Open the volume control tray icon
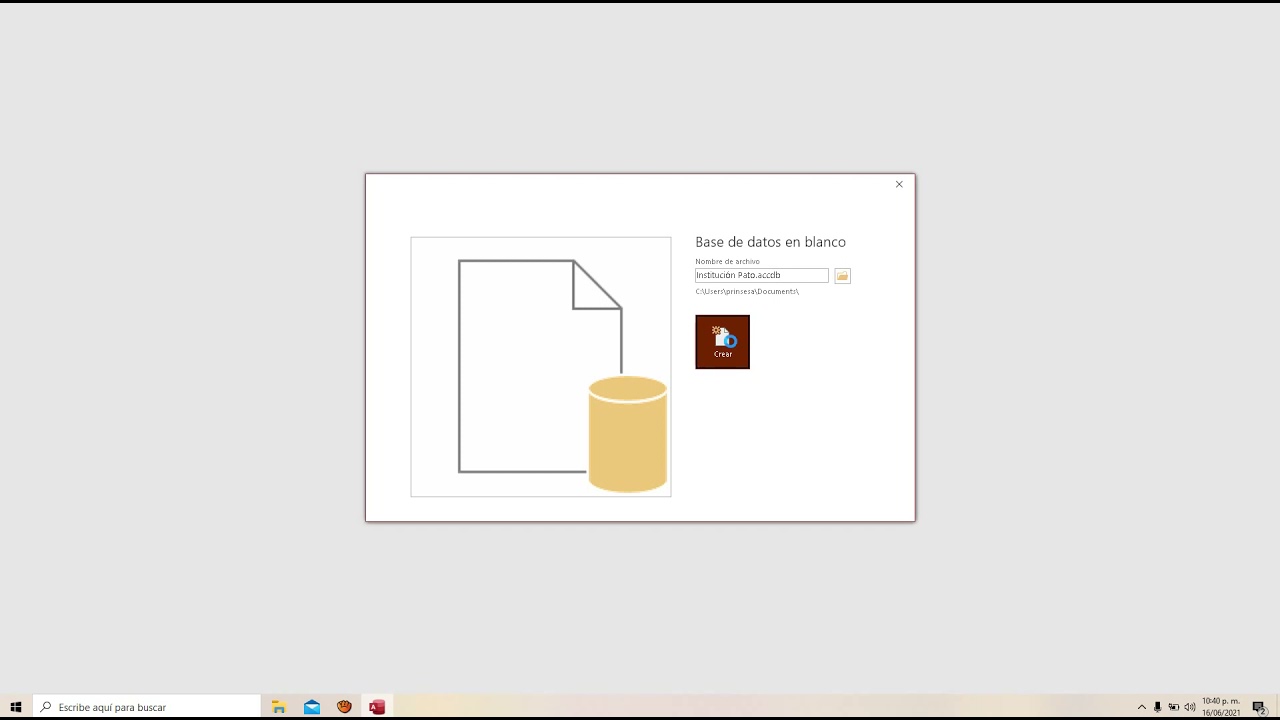 (x=1190, y=707)
